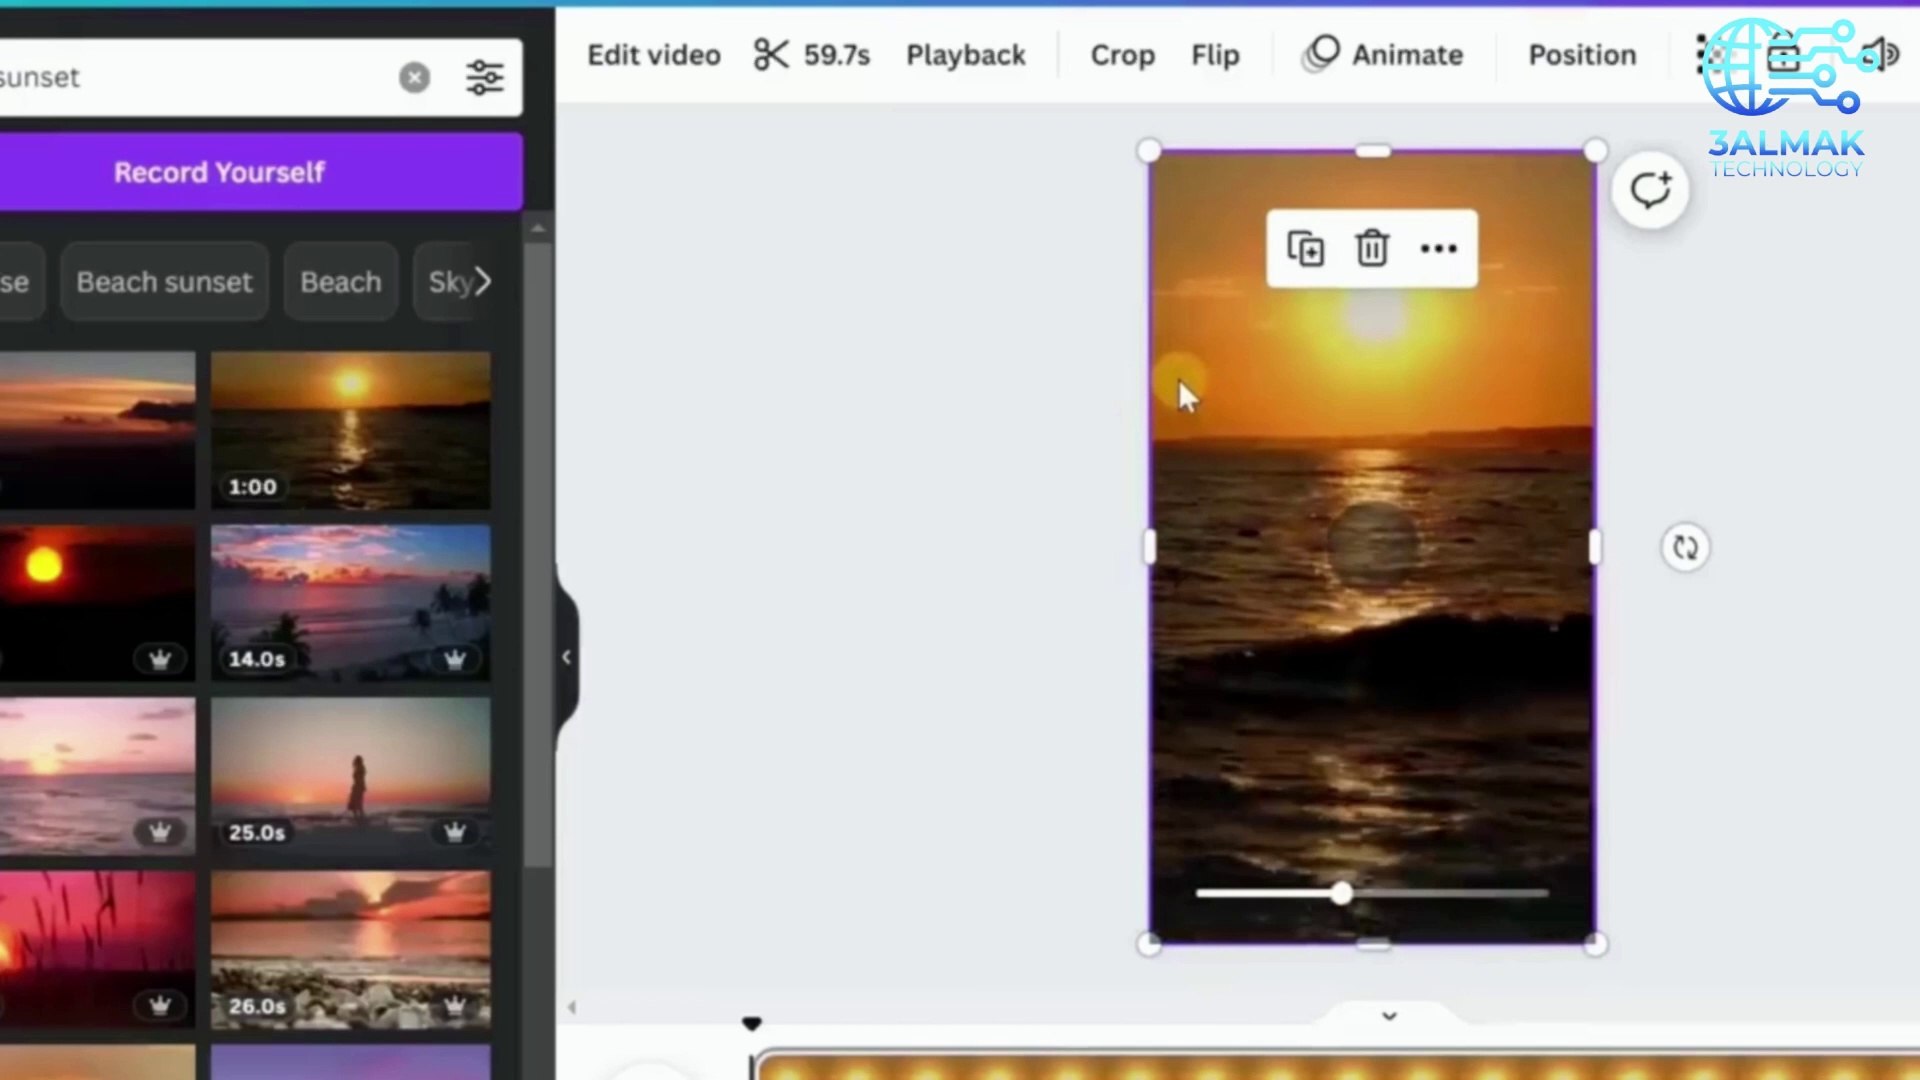Add a comment using the speech bubble icon
Viewport: 1920px width, 1080px height.
point(1650,189)
